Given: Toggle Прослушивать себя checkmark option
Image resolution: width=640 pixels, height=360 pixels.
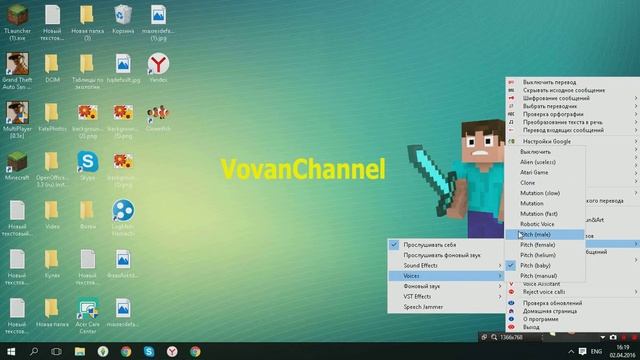Looking at the screenshot, I should point(446,244).
